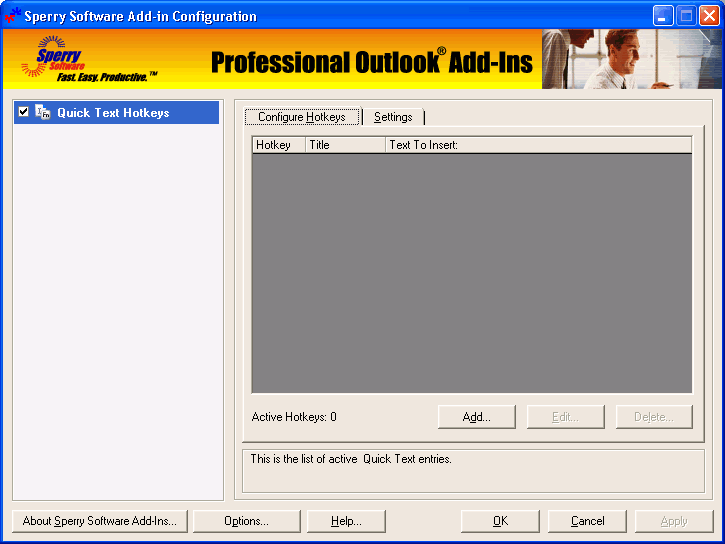Click the Professional Outlook Add-Ins banner title
The image size is (725, 544).
pos(372,62)
